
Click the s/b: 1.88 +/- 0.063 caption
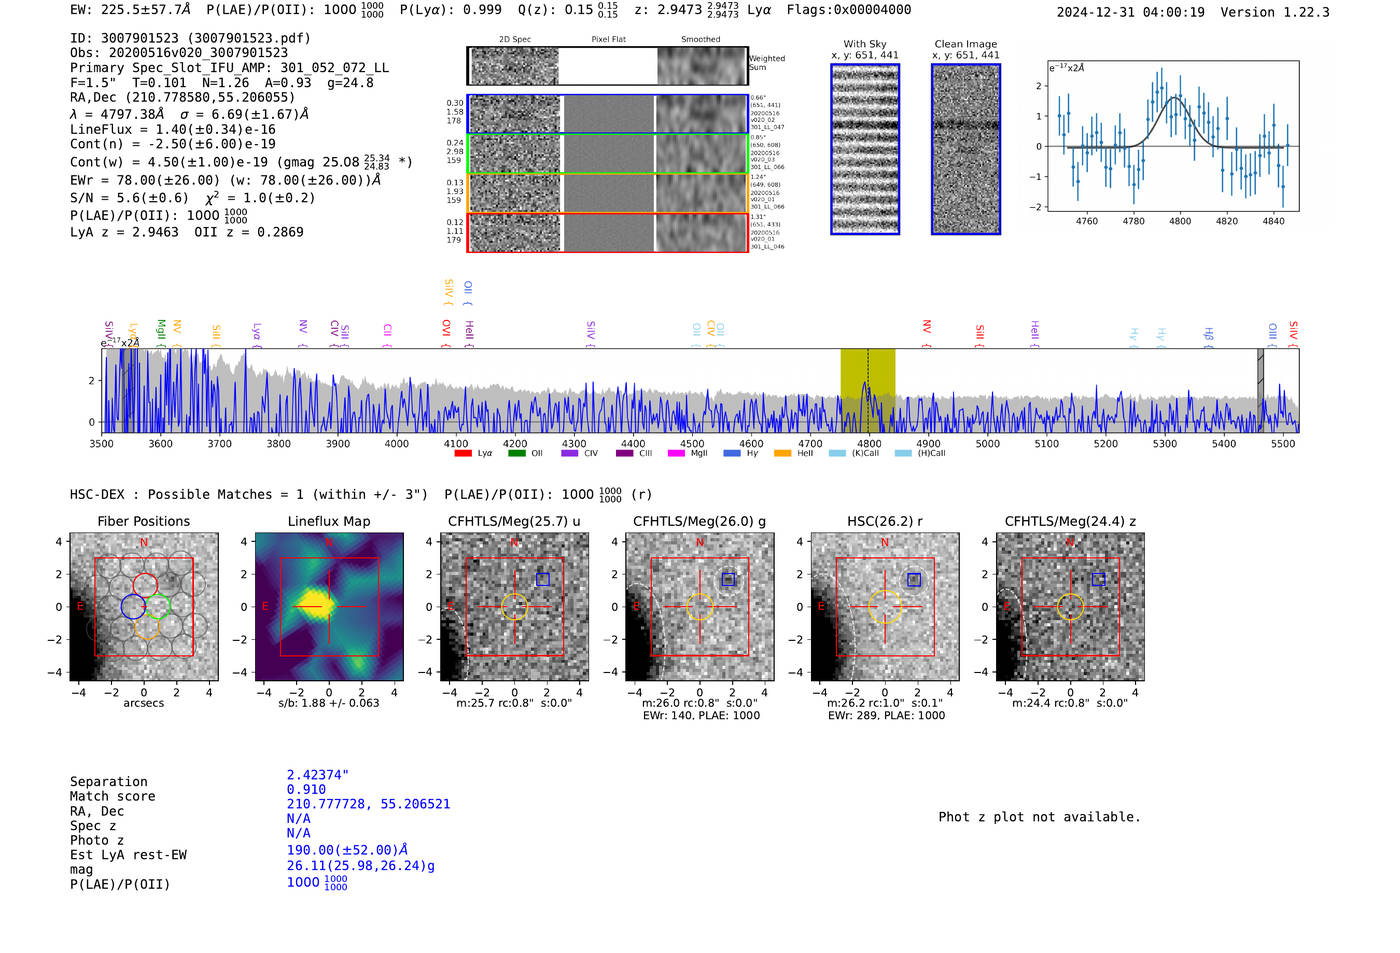coord(329,703)
